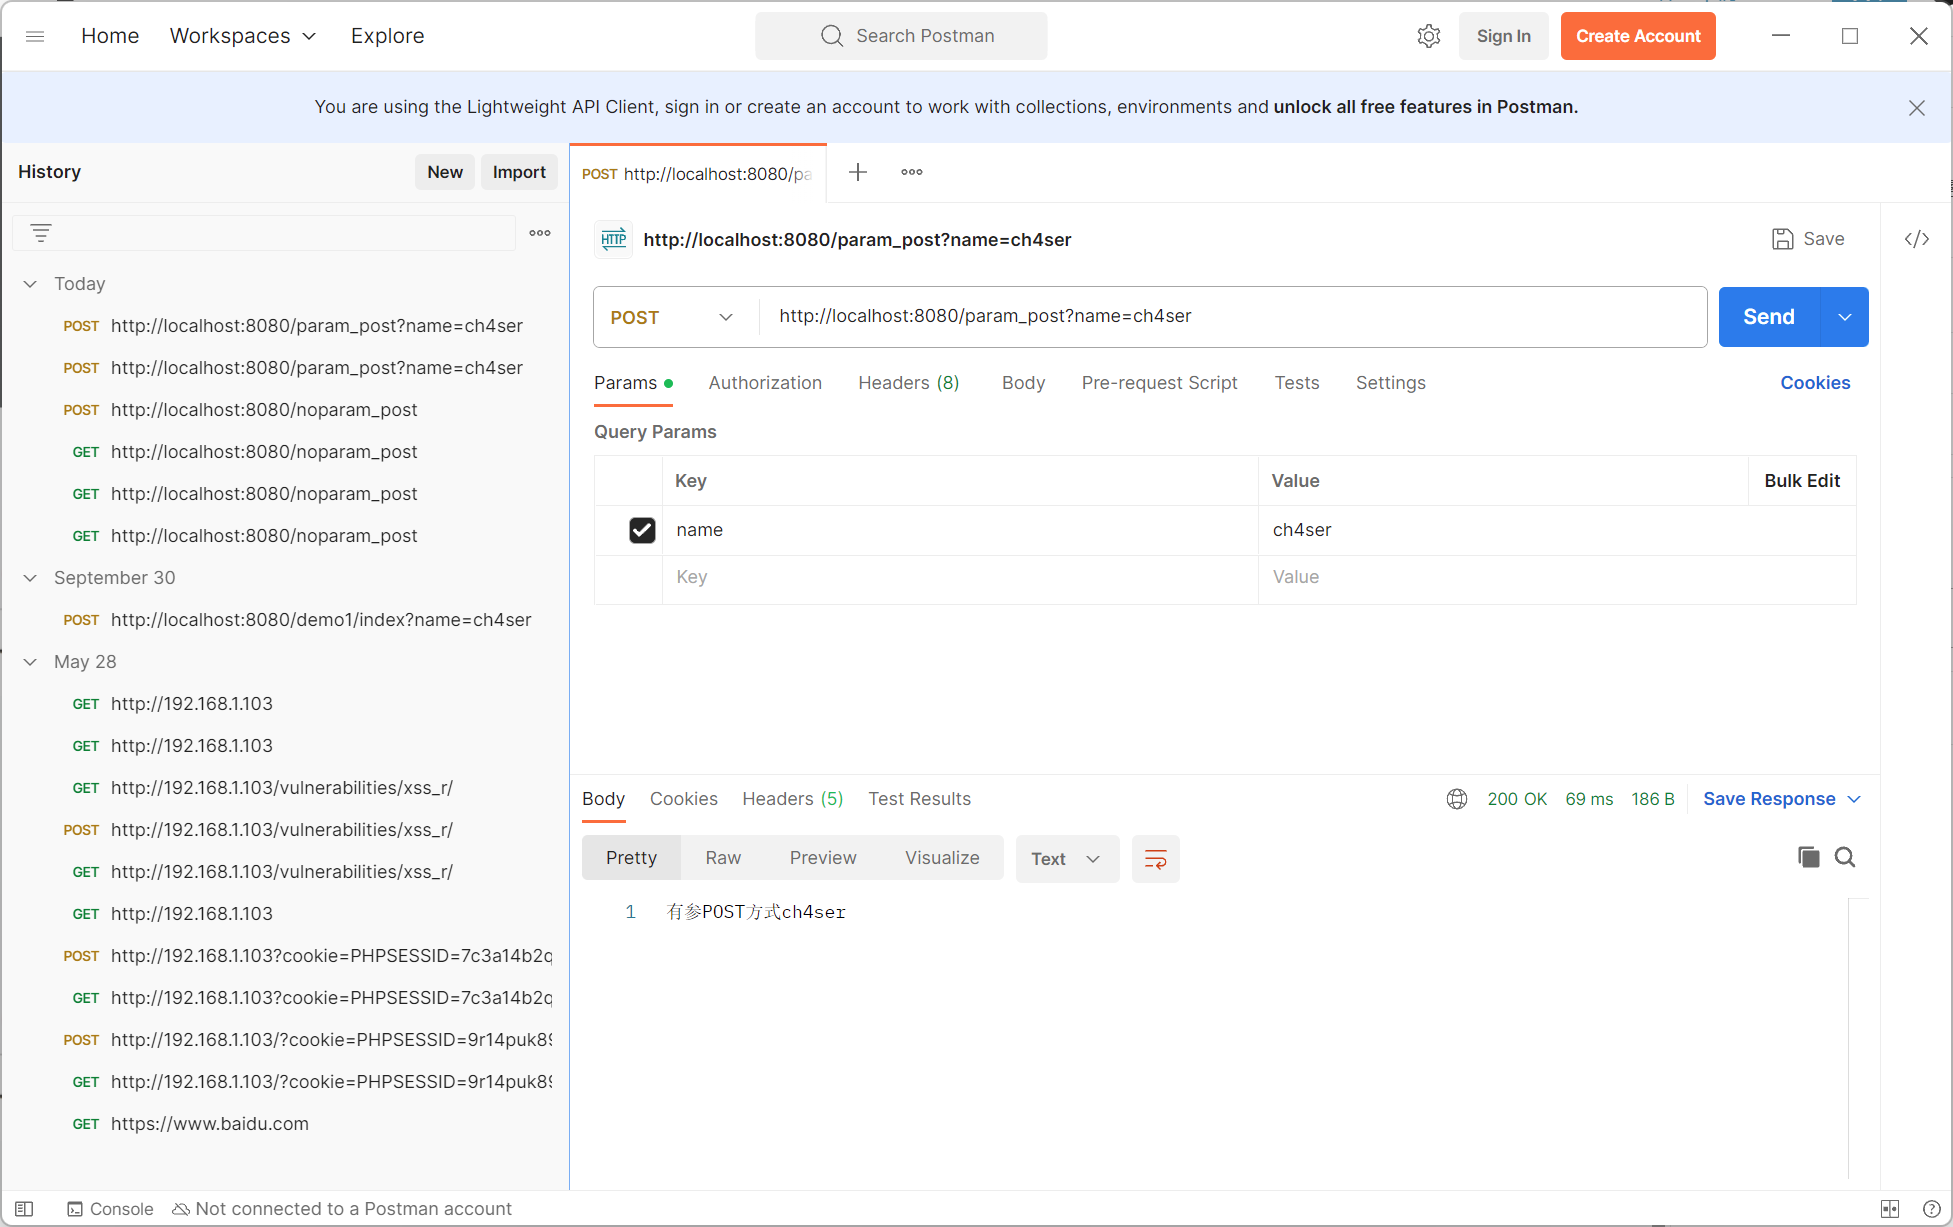Uncheck the name query param checkbox

[642, 530]
